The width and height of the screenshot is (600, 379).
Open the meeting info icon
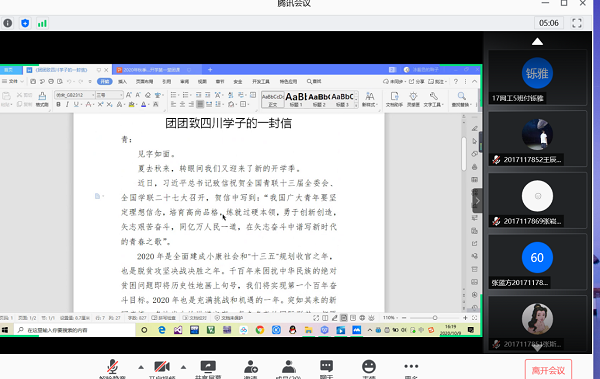pos(8,23)
